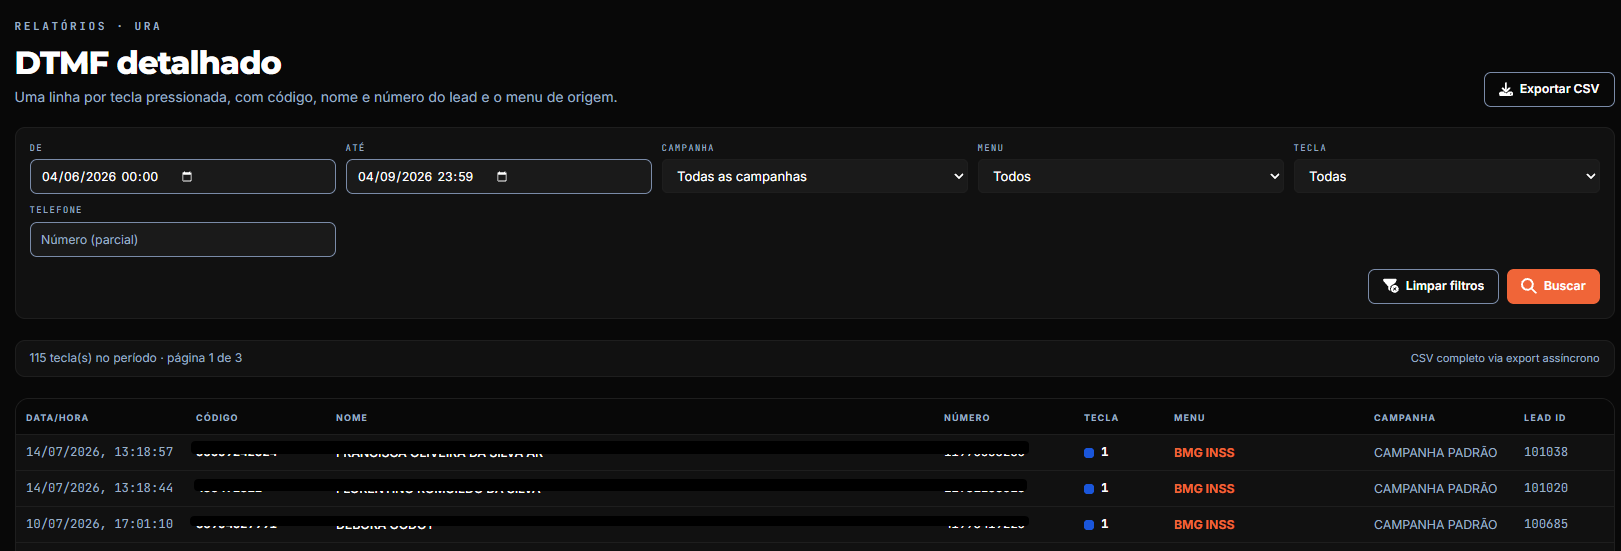1621x551 pixels.
Task: Open the calendar picker in the ATÉ field
Action: (x=502, y=177)
